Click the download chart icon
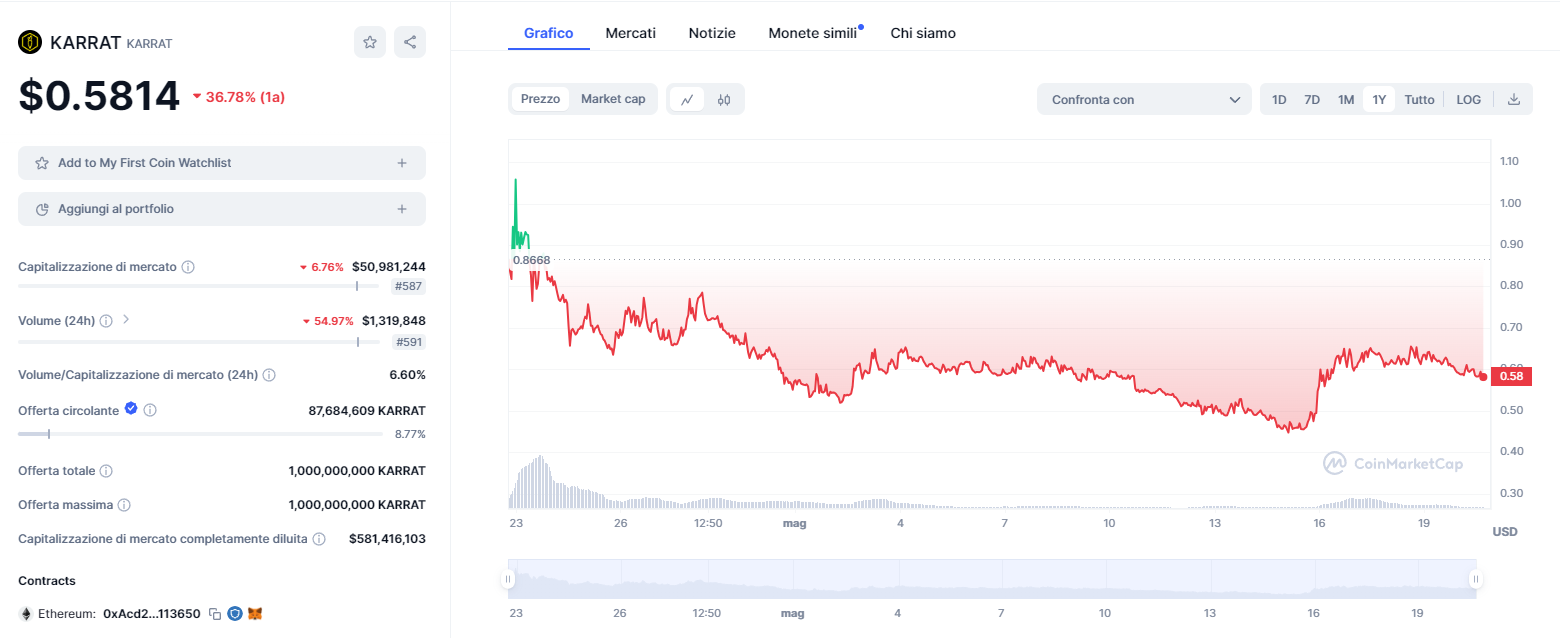This screenshot has width=1560, height=638. [x=1513, y=99]
